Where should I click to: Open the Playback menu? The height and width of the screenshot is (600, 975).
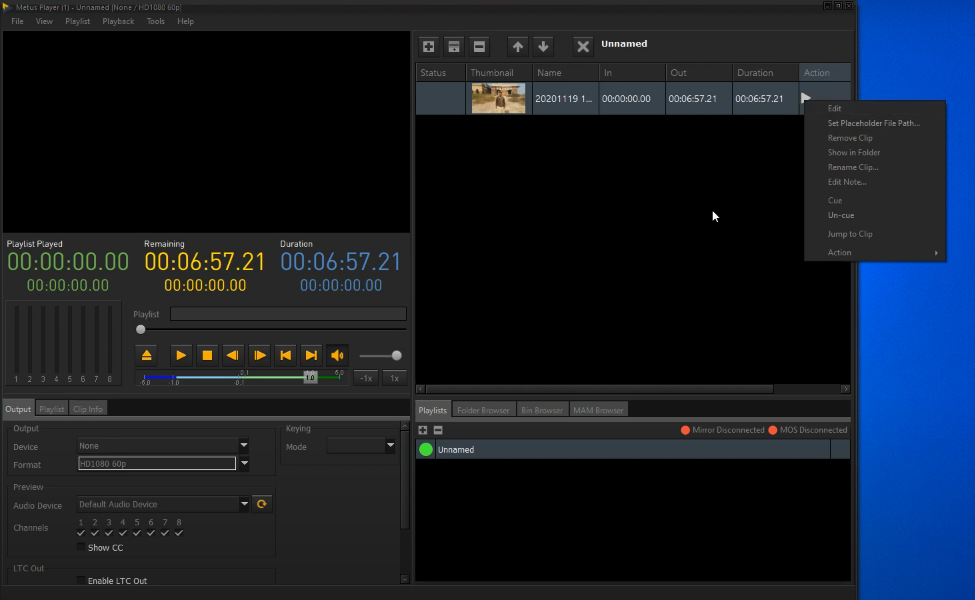[118, 21]
